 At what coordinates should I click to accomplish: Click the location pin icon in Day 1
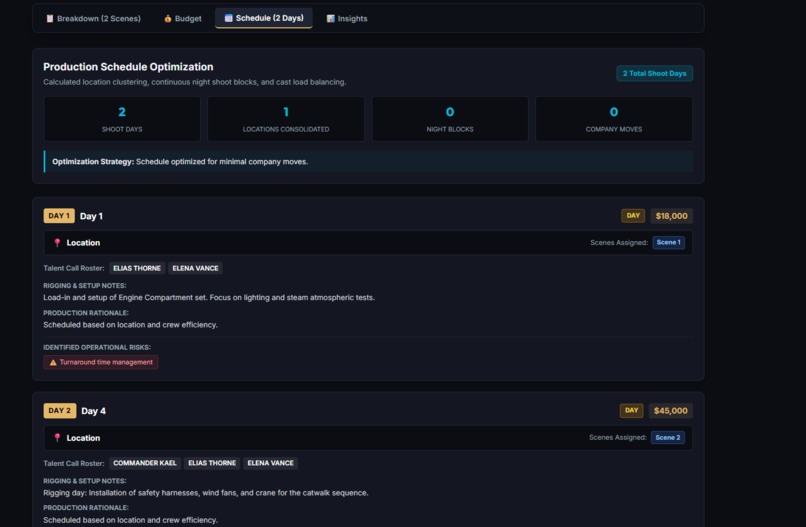tap(57, 243)
